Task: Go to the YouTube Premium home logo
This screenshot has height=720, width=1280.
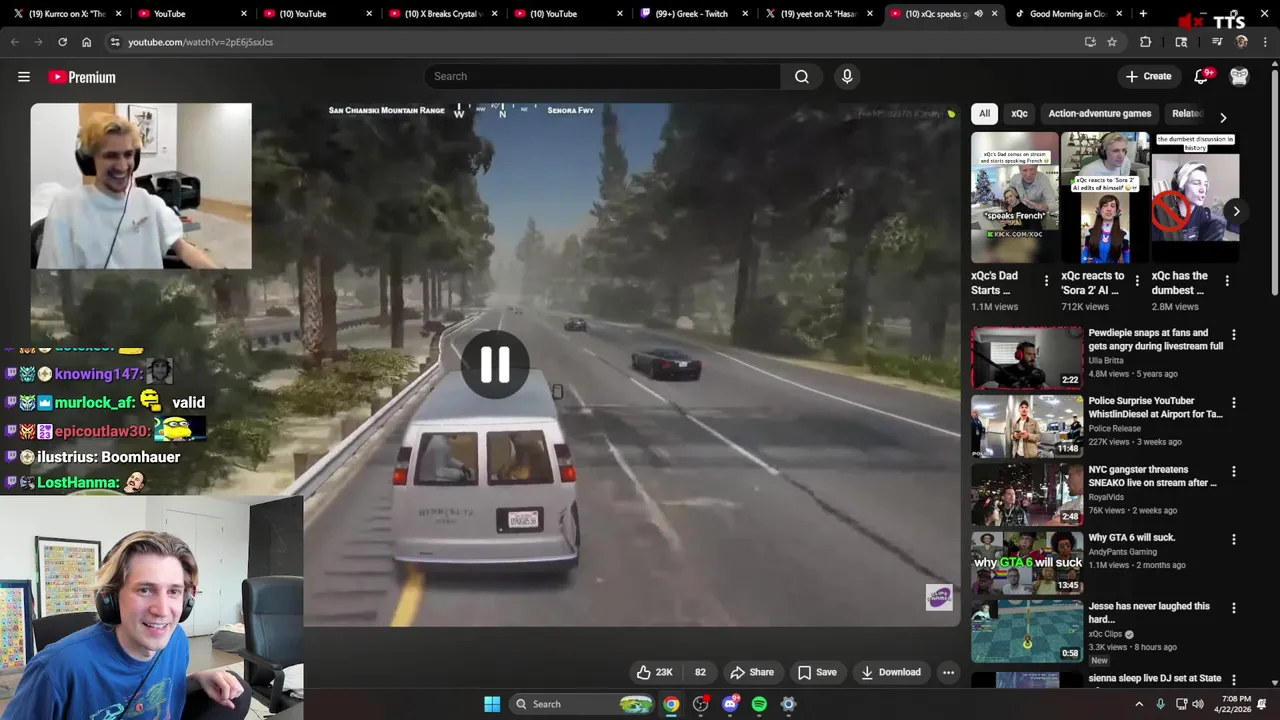Action: (x=82, y=77)
